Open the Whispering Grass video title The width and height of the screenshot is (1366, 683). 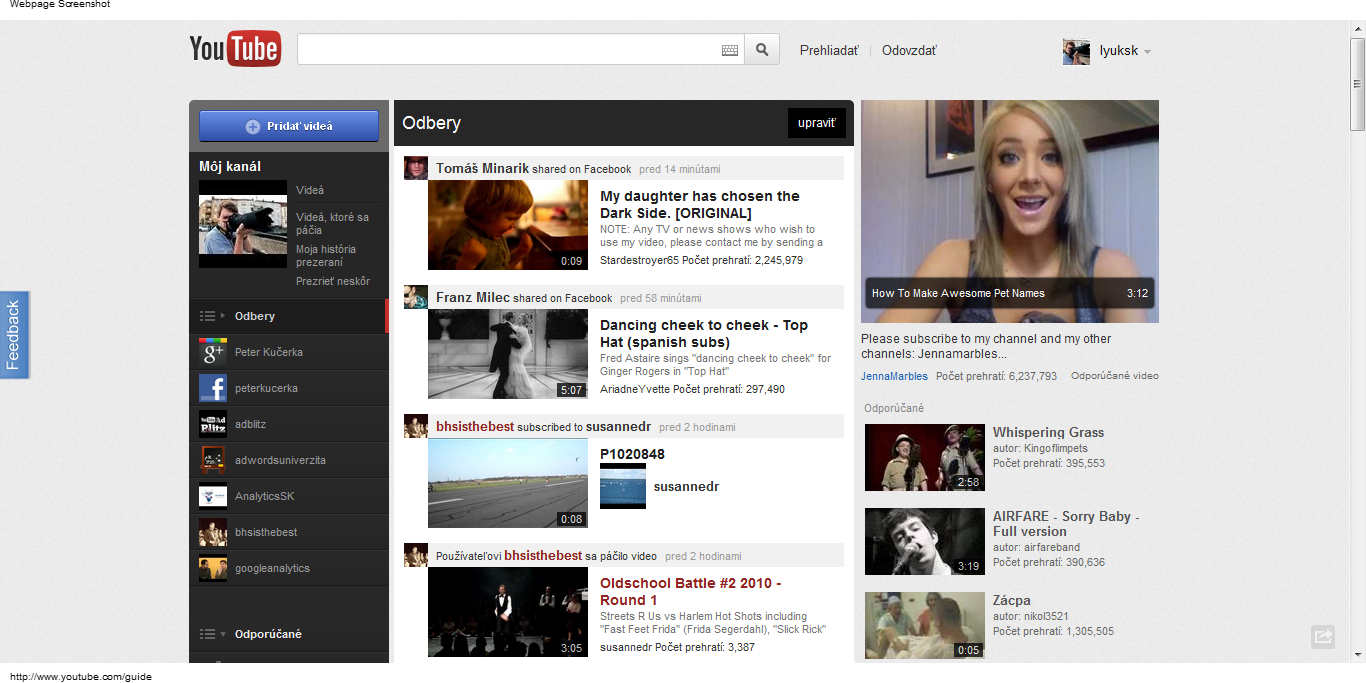click(1048, 432)
